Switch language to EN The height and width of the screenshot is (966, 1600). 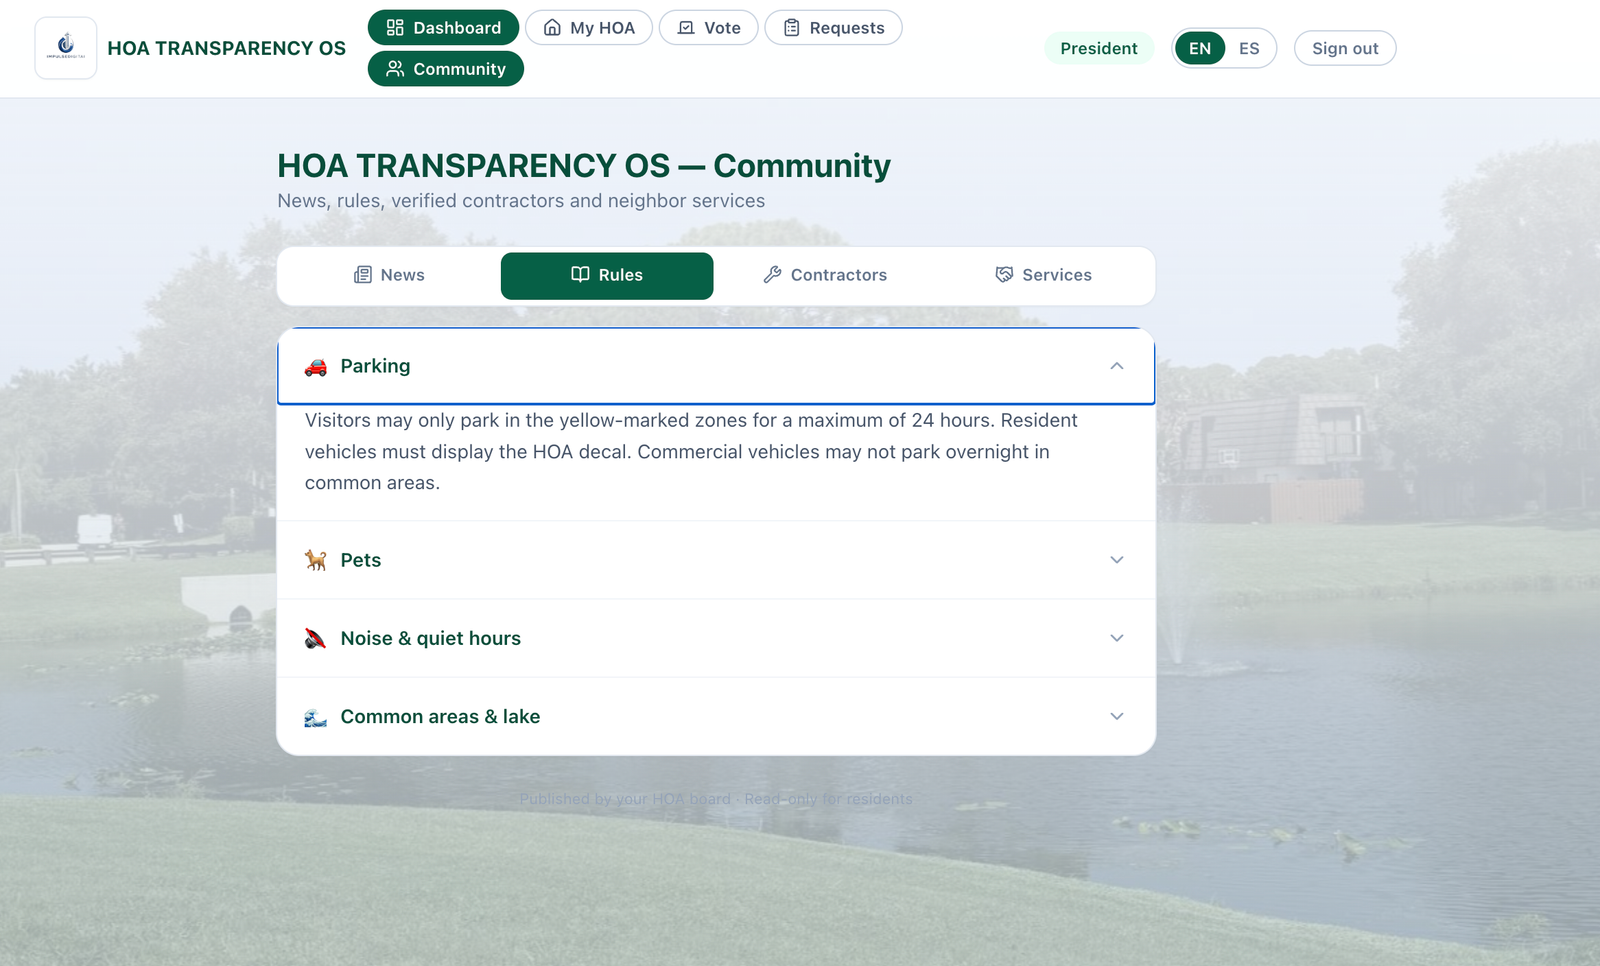click(1200, 48)
